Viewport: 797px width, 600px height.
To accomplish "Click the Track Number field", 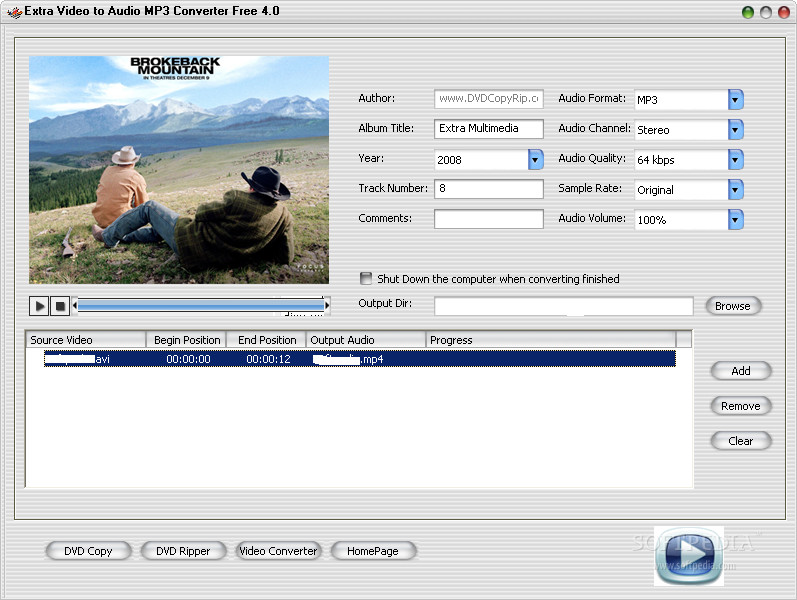I will pos(488,189).
